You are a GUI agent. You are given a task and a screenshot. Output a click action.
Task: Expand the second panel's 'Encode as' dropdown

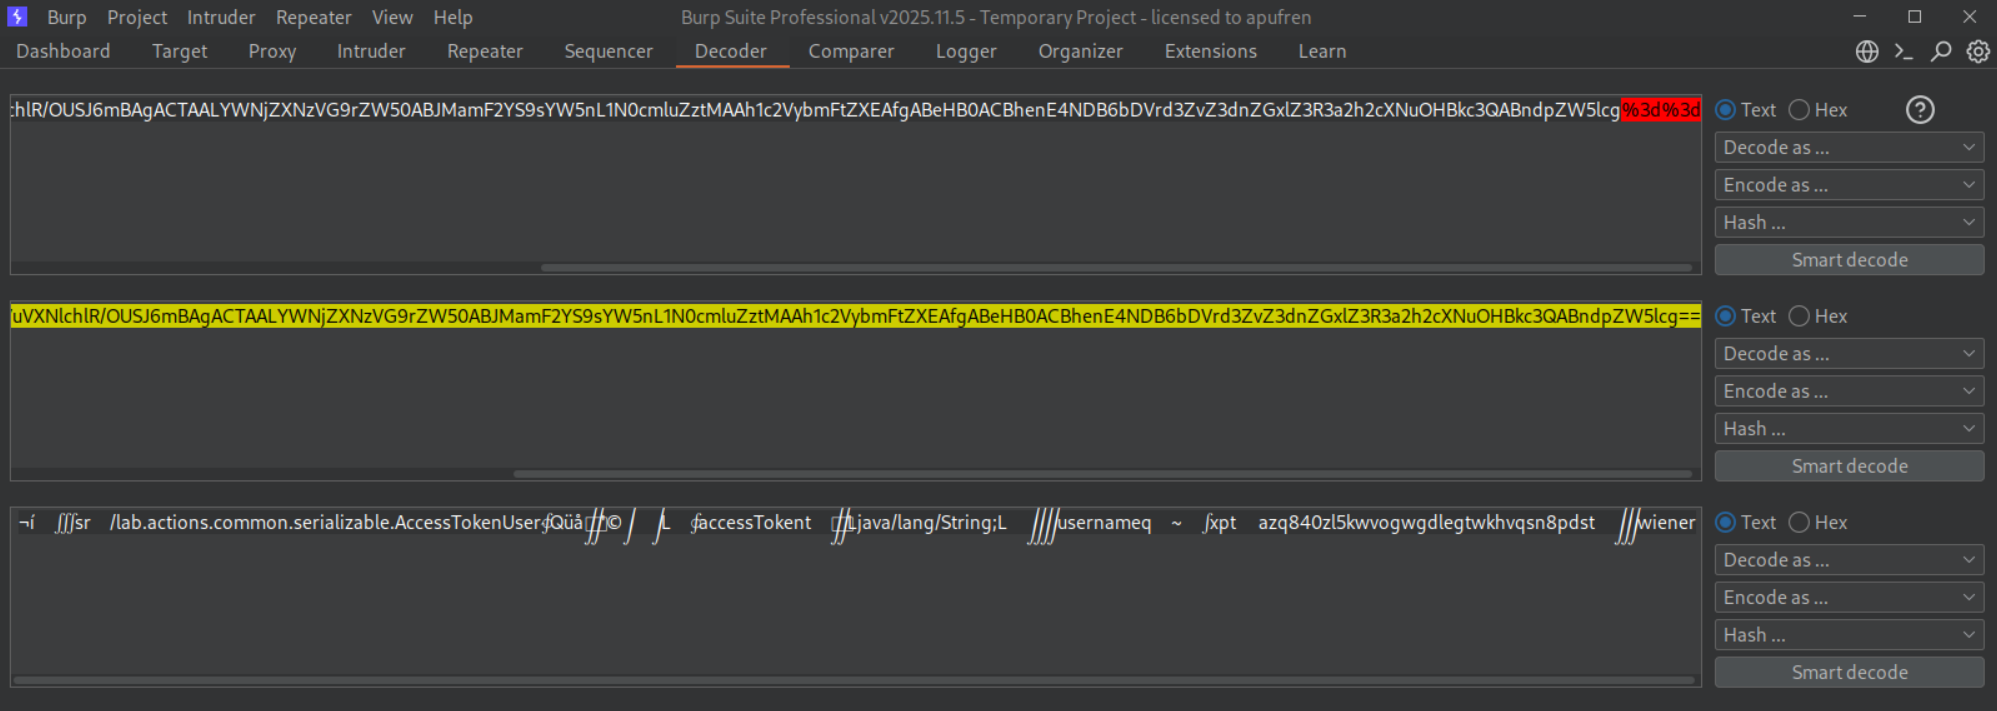click(x=1848, y=391)
